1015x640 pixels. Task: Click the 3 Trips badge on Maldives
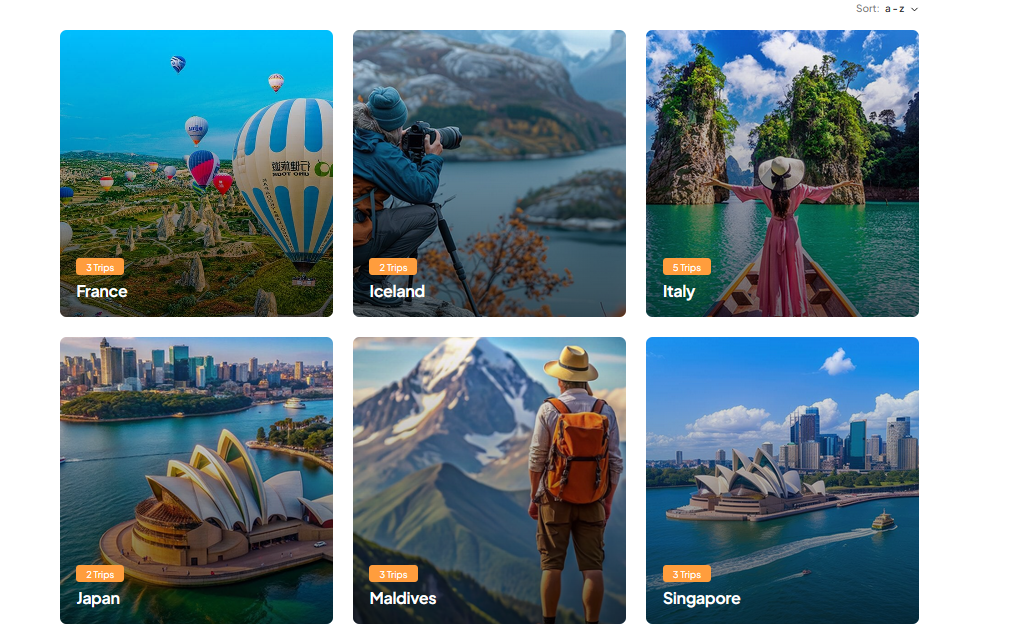(x=393, y=574)
